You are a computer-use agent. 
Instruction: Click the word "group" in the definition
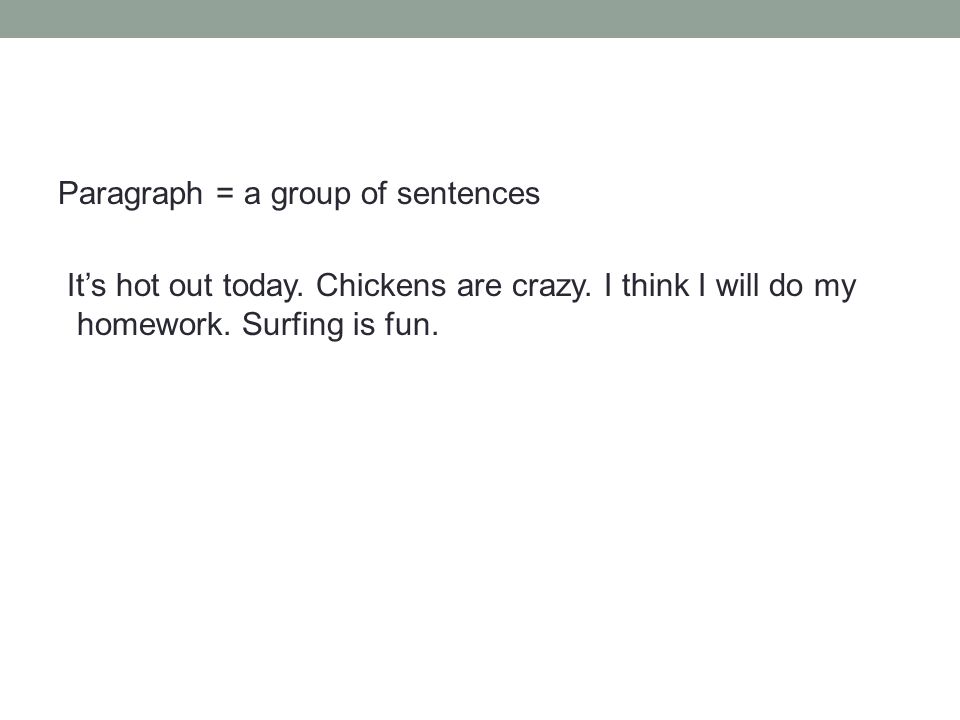(311, 196)
